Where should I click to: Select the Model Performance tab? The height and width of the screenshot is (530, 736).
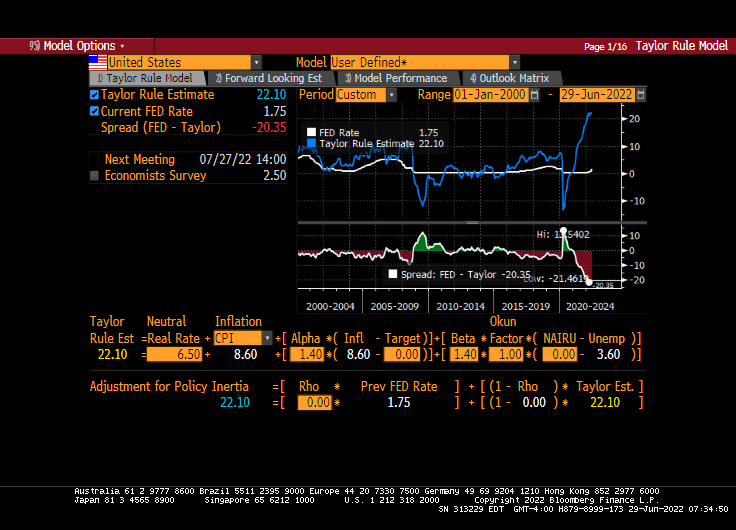[395, 78]
